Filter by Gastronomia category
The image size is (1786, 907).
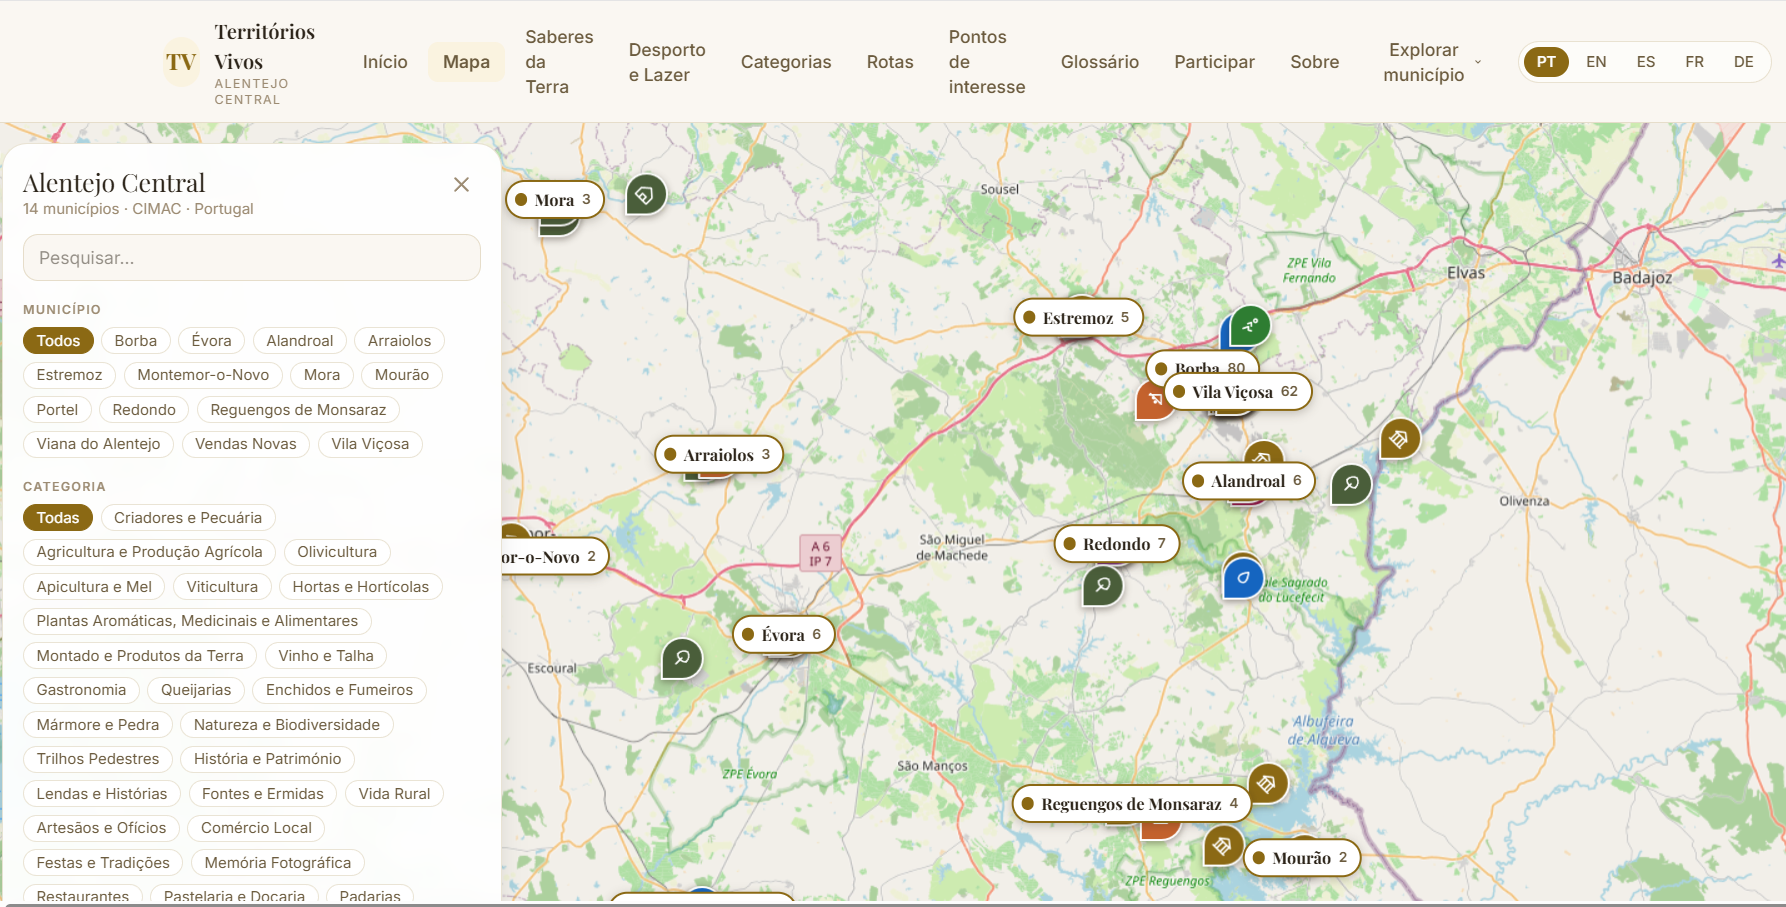81,690
